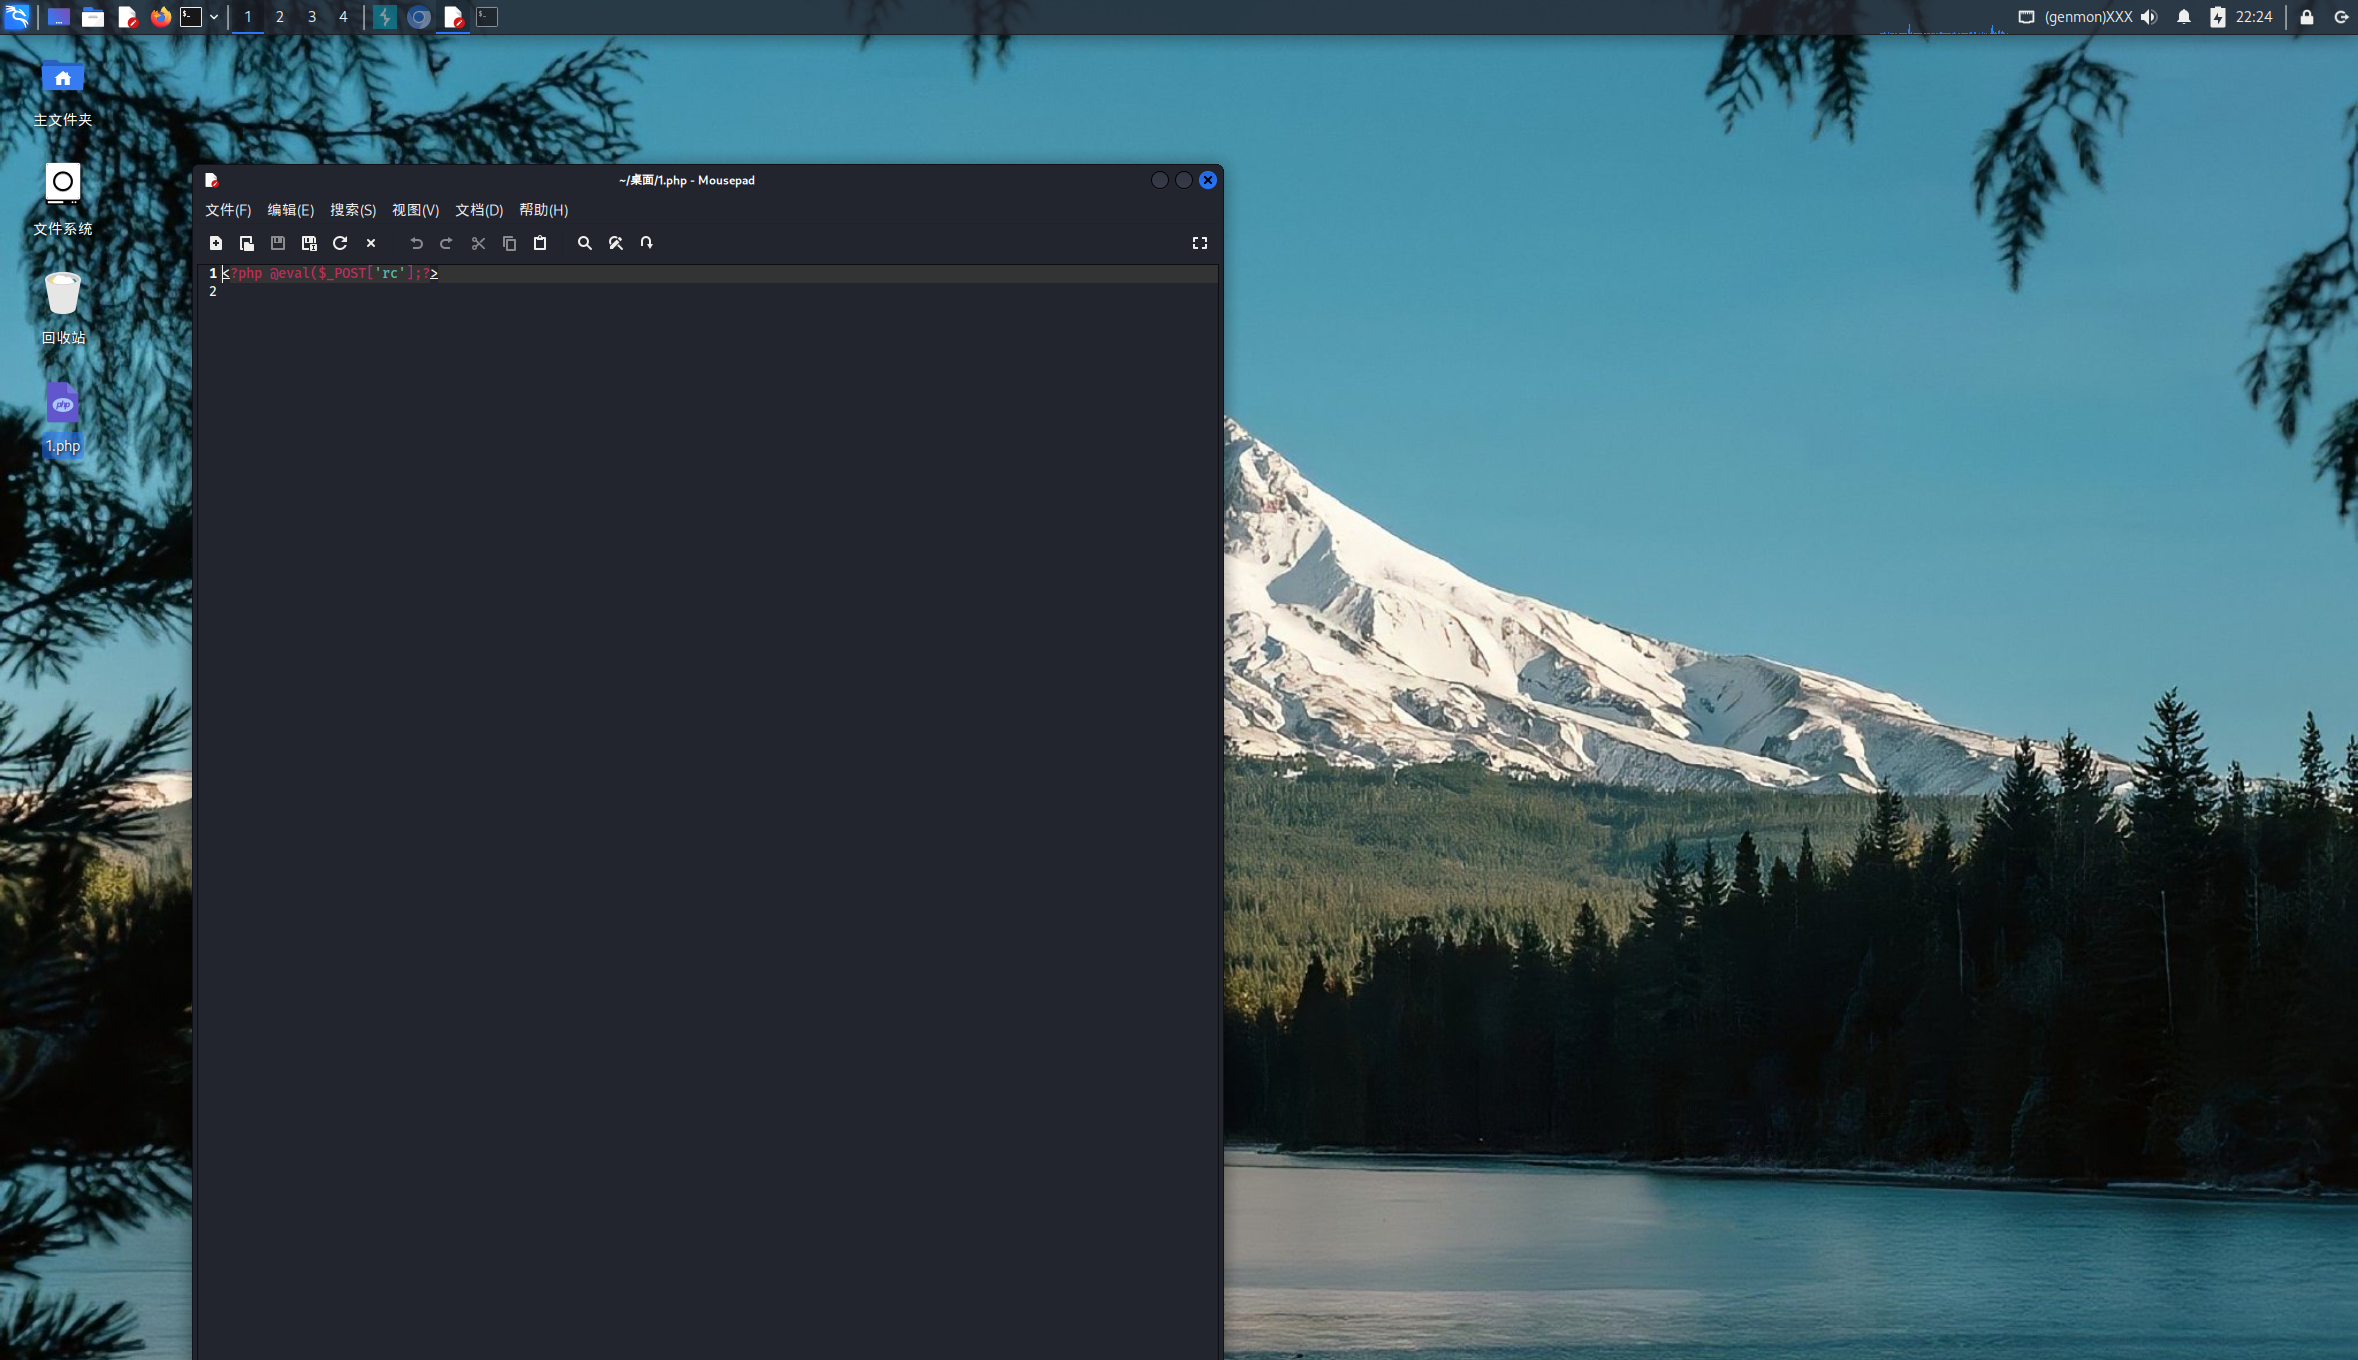The width and height of the screenshot is (2358, 1360).
Task: Click the Save As toolbar icon
Action: click(309, 243)
